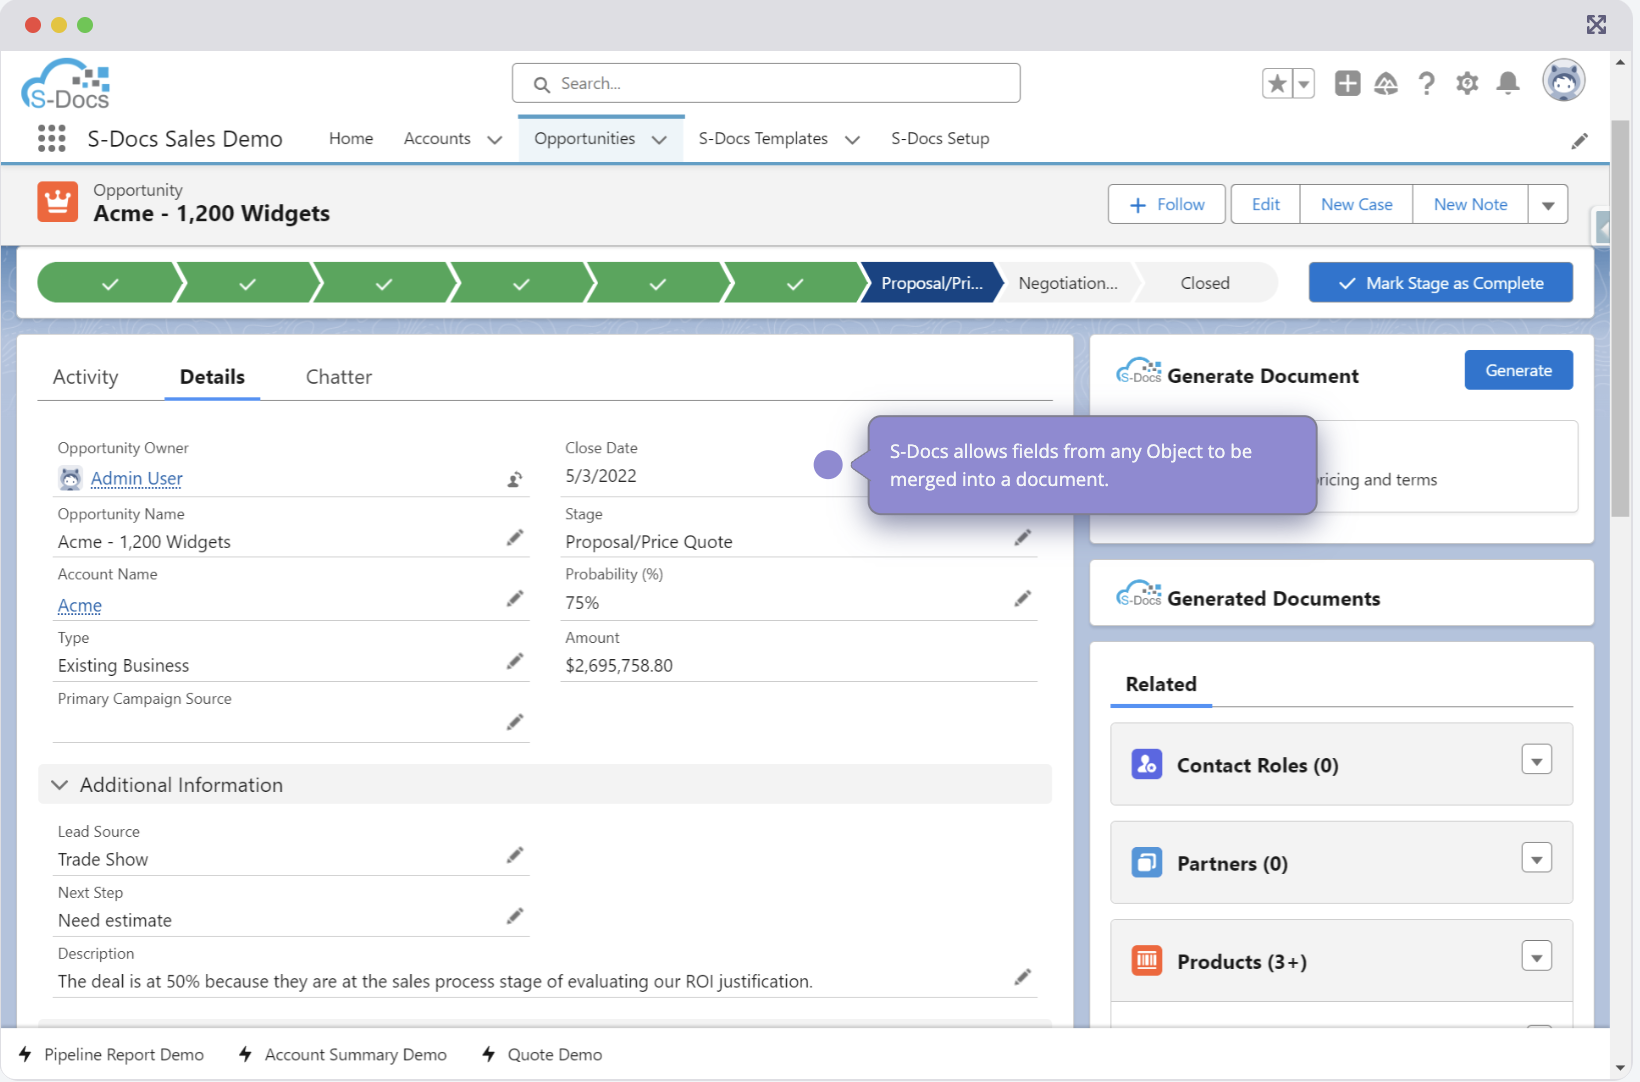
Task: Edit the Opportunity Name field pencil
Action: point(514,538)
